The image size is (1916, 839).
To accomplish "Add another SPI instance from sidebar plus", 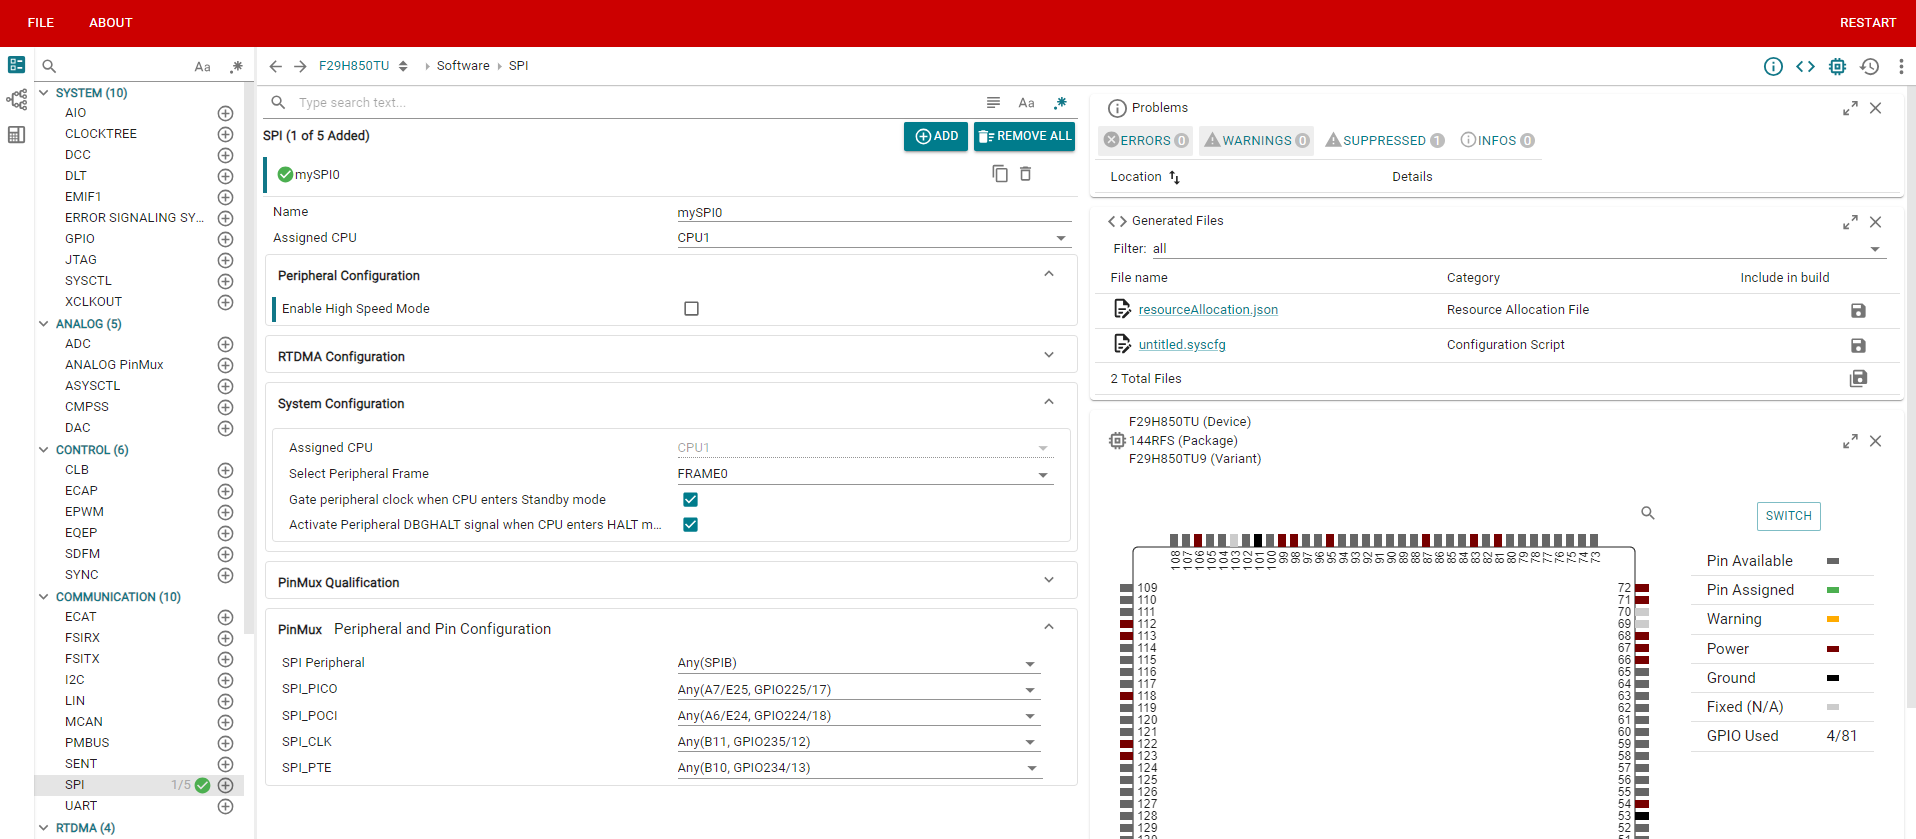I will (225, 785).
